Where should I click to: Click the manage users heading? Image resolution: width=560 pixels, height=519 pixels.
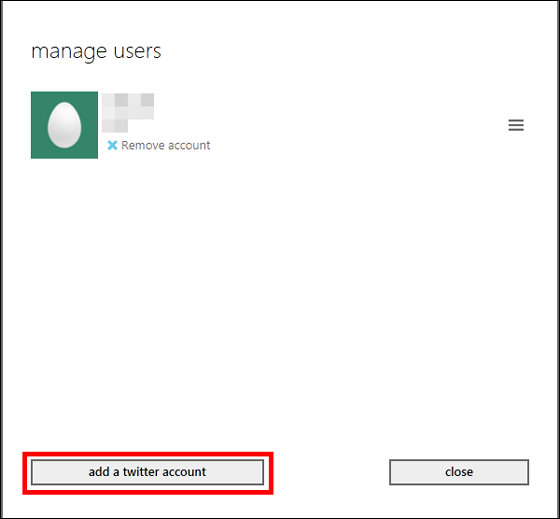[96, 52]
